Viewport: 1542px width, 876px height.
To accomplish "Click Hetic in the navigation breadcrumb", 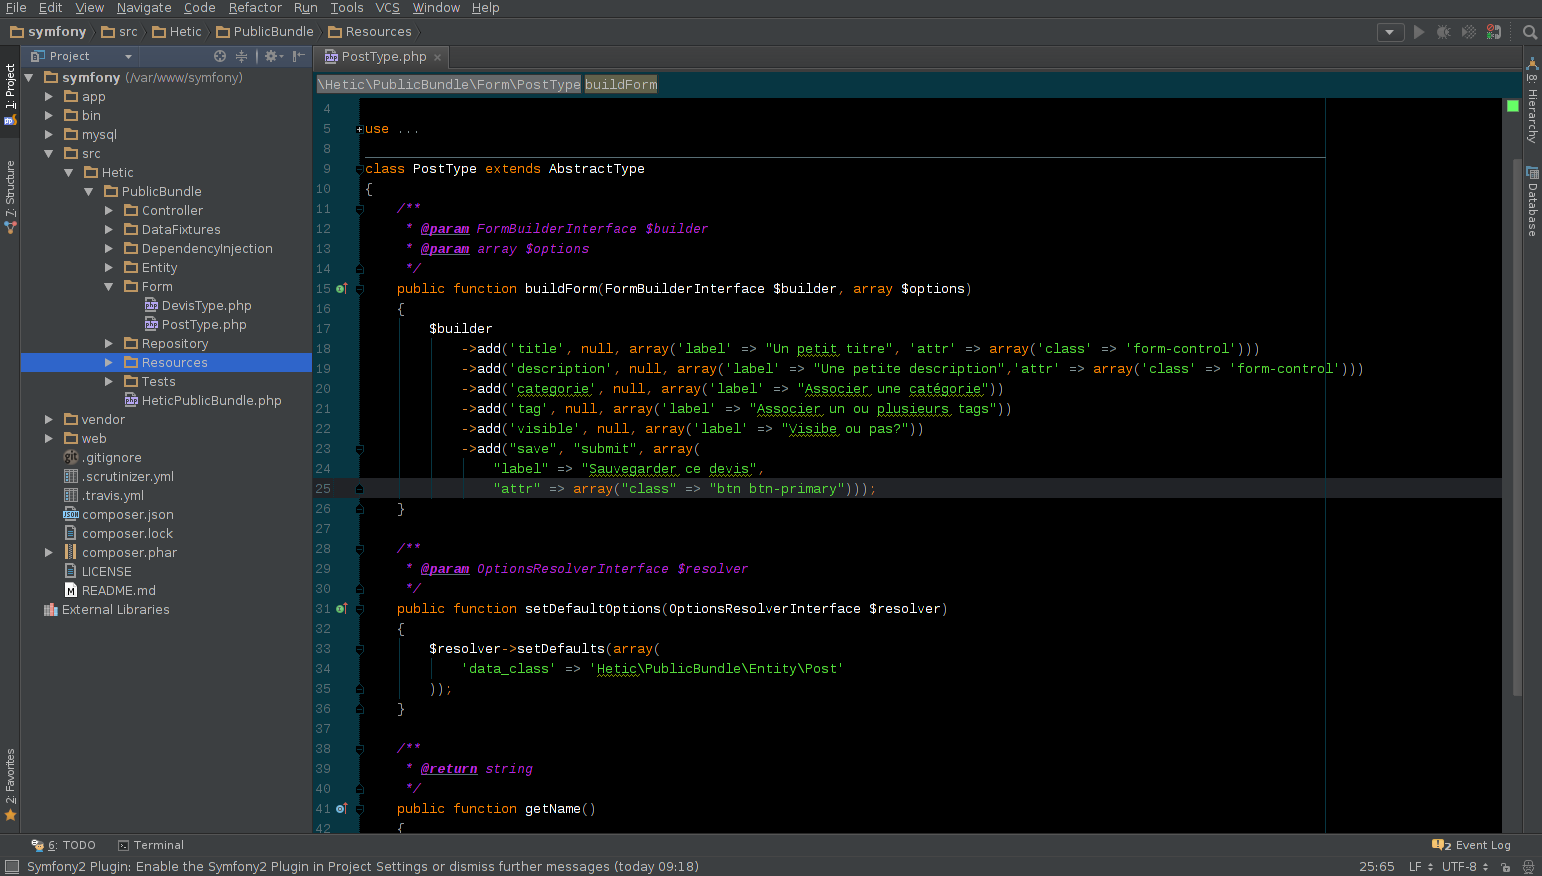I will (177, 32).
